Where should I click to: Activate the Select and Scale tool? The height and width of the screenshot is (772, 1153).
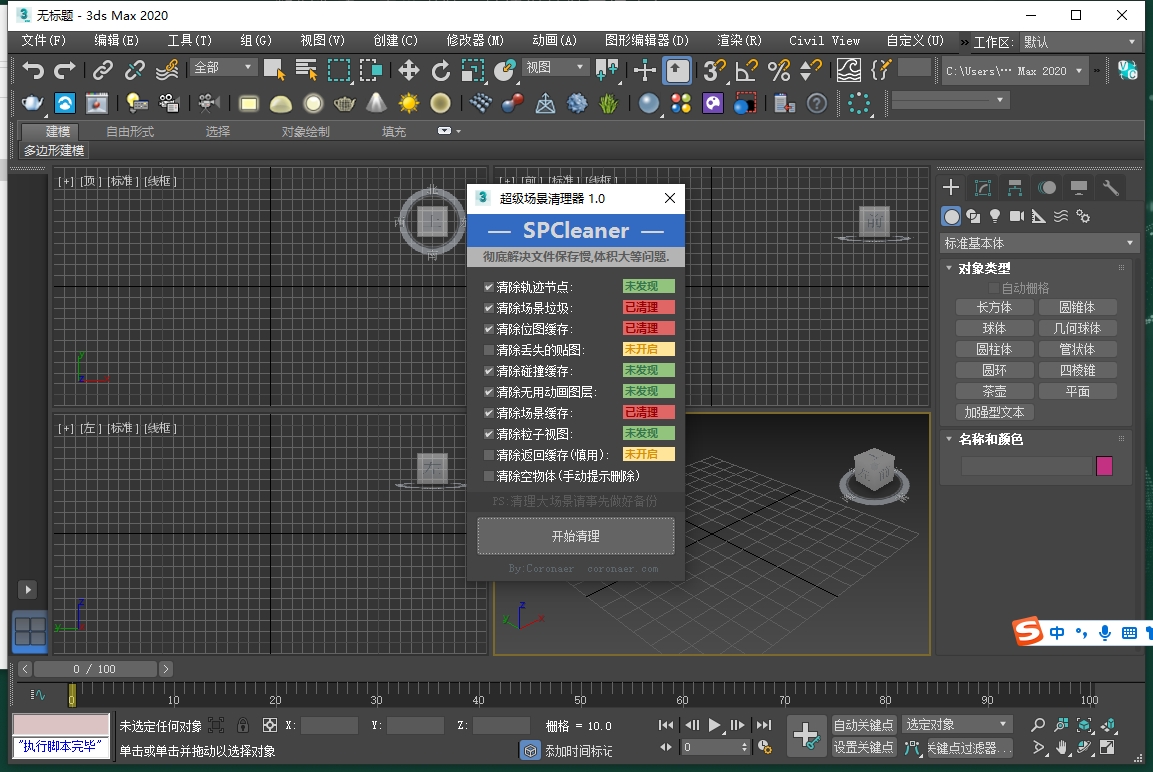click(x=472, y=70)
